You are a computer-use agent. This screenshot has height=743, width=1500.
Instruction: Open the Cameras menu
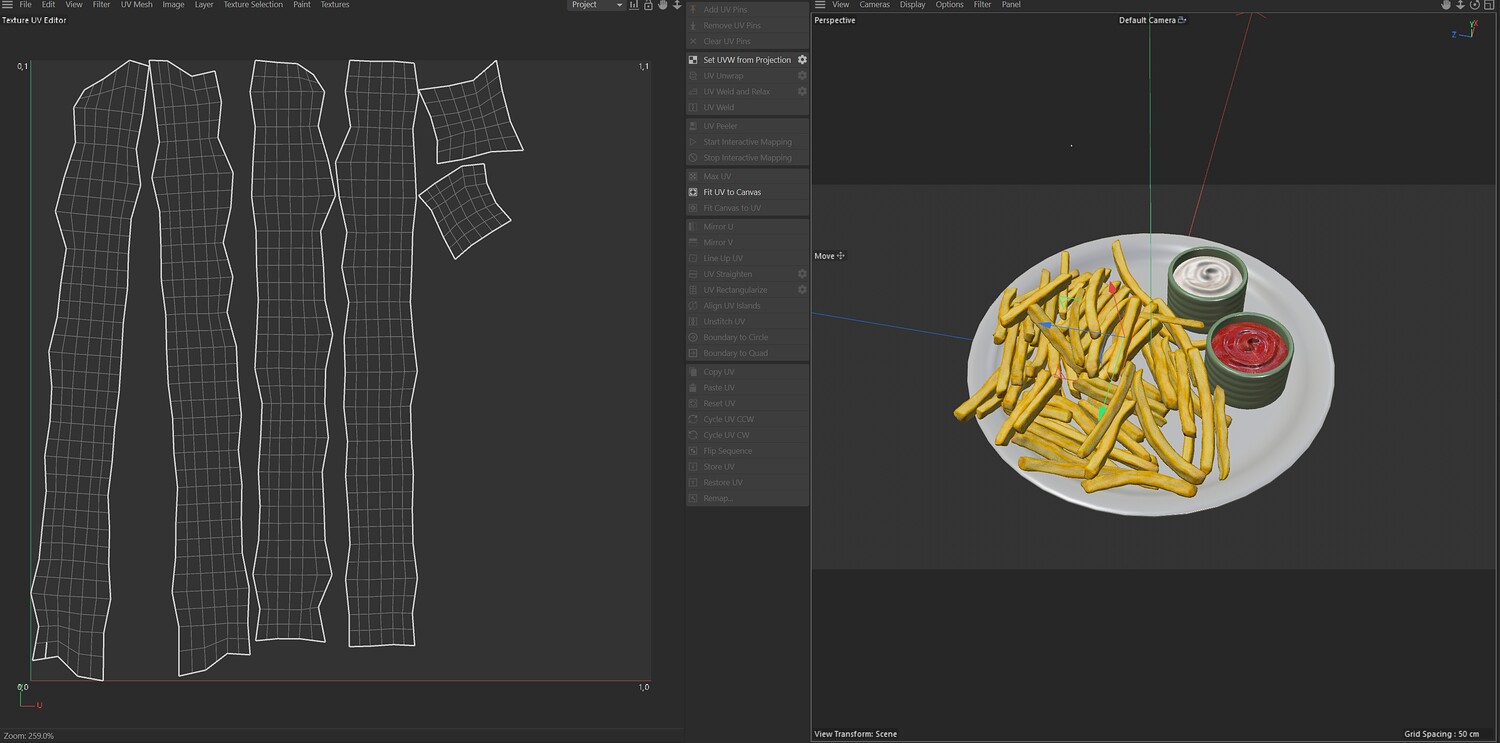875,5
